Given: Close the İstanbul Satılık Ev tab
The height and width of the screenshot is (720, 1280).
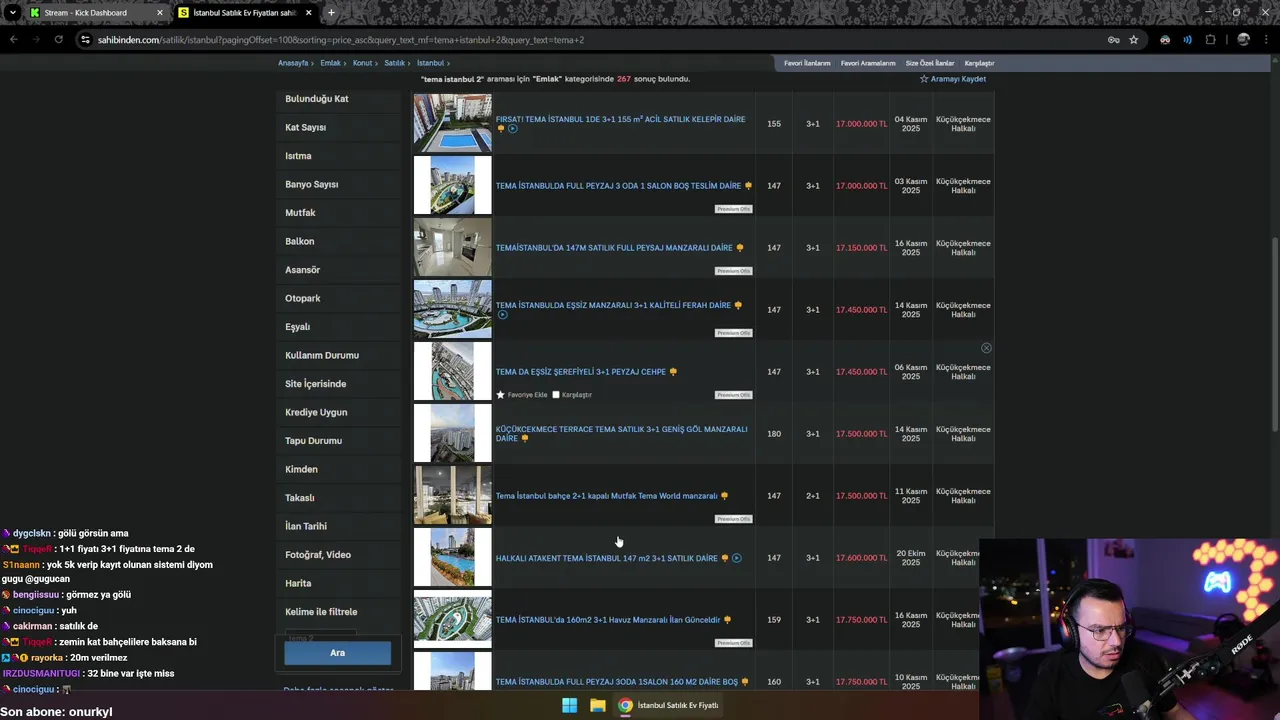Looking at the screenshot, I should click(x=308, y=13).
